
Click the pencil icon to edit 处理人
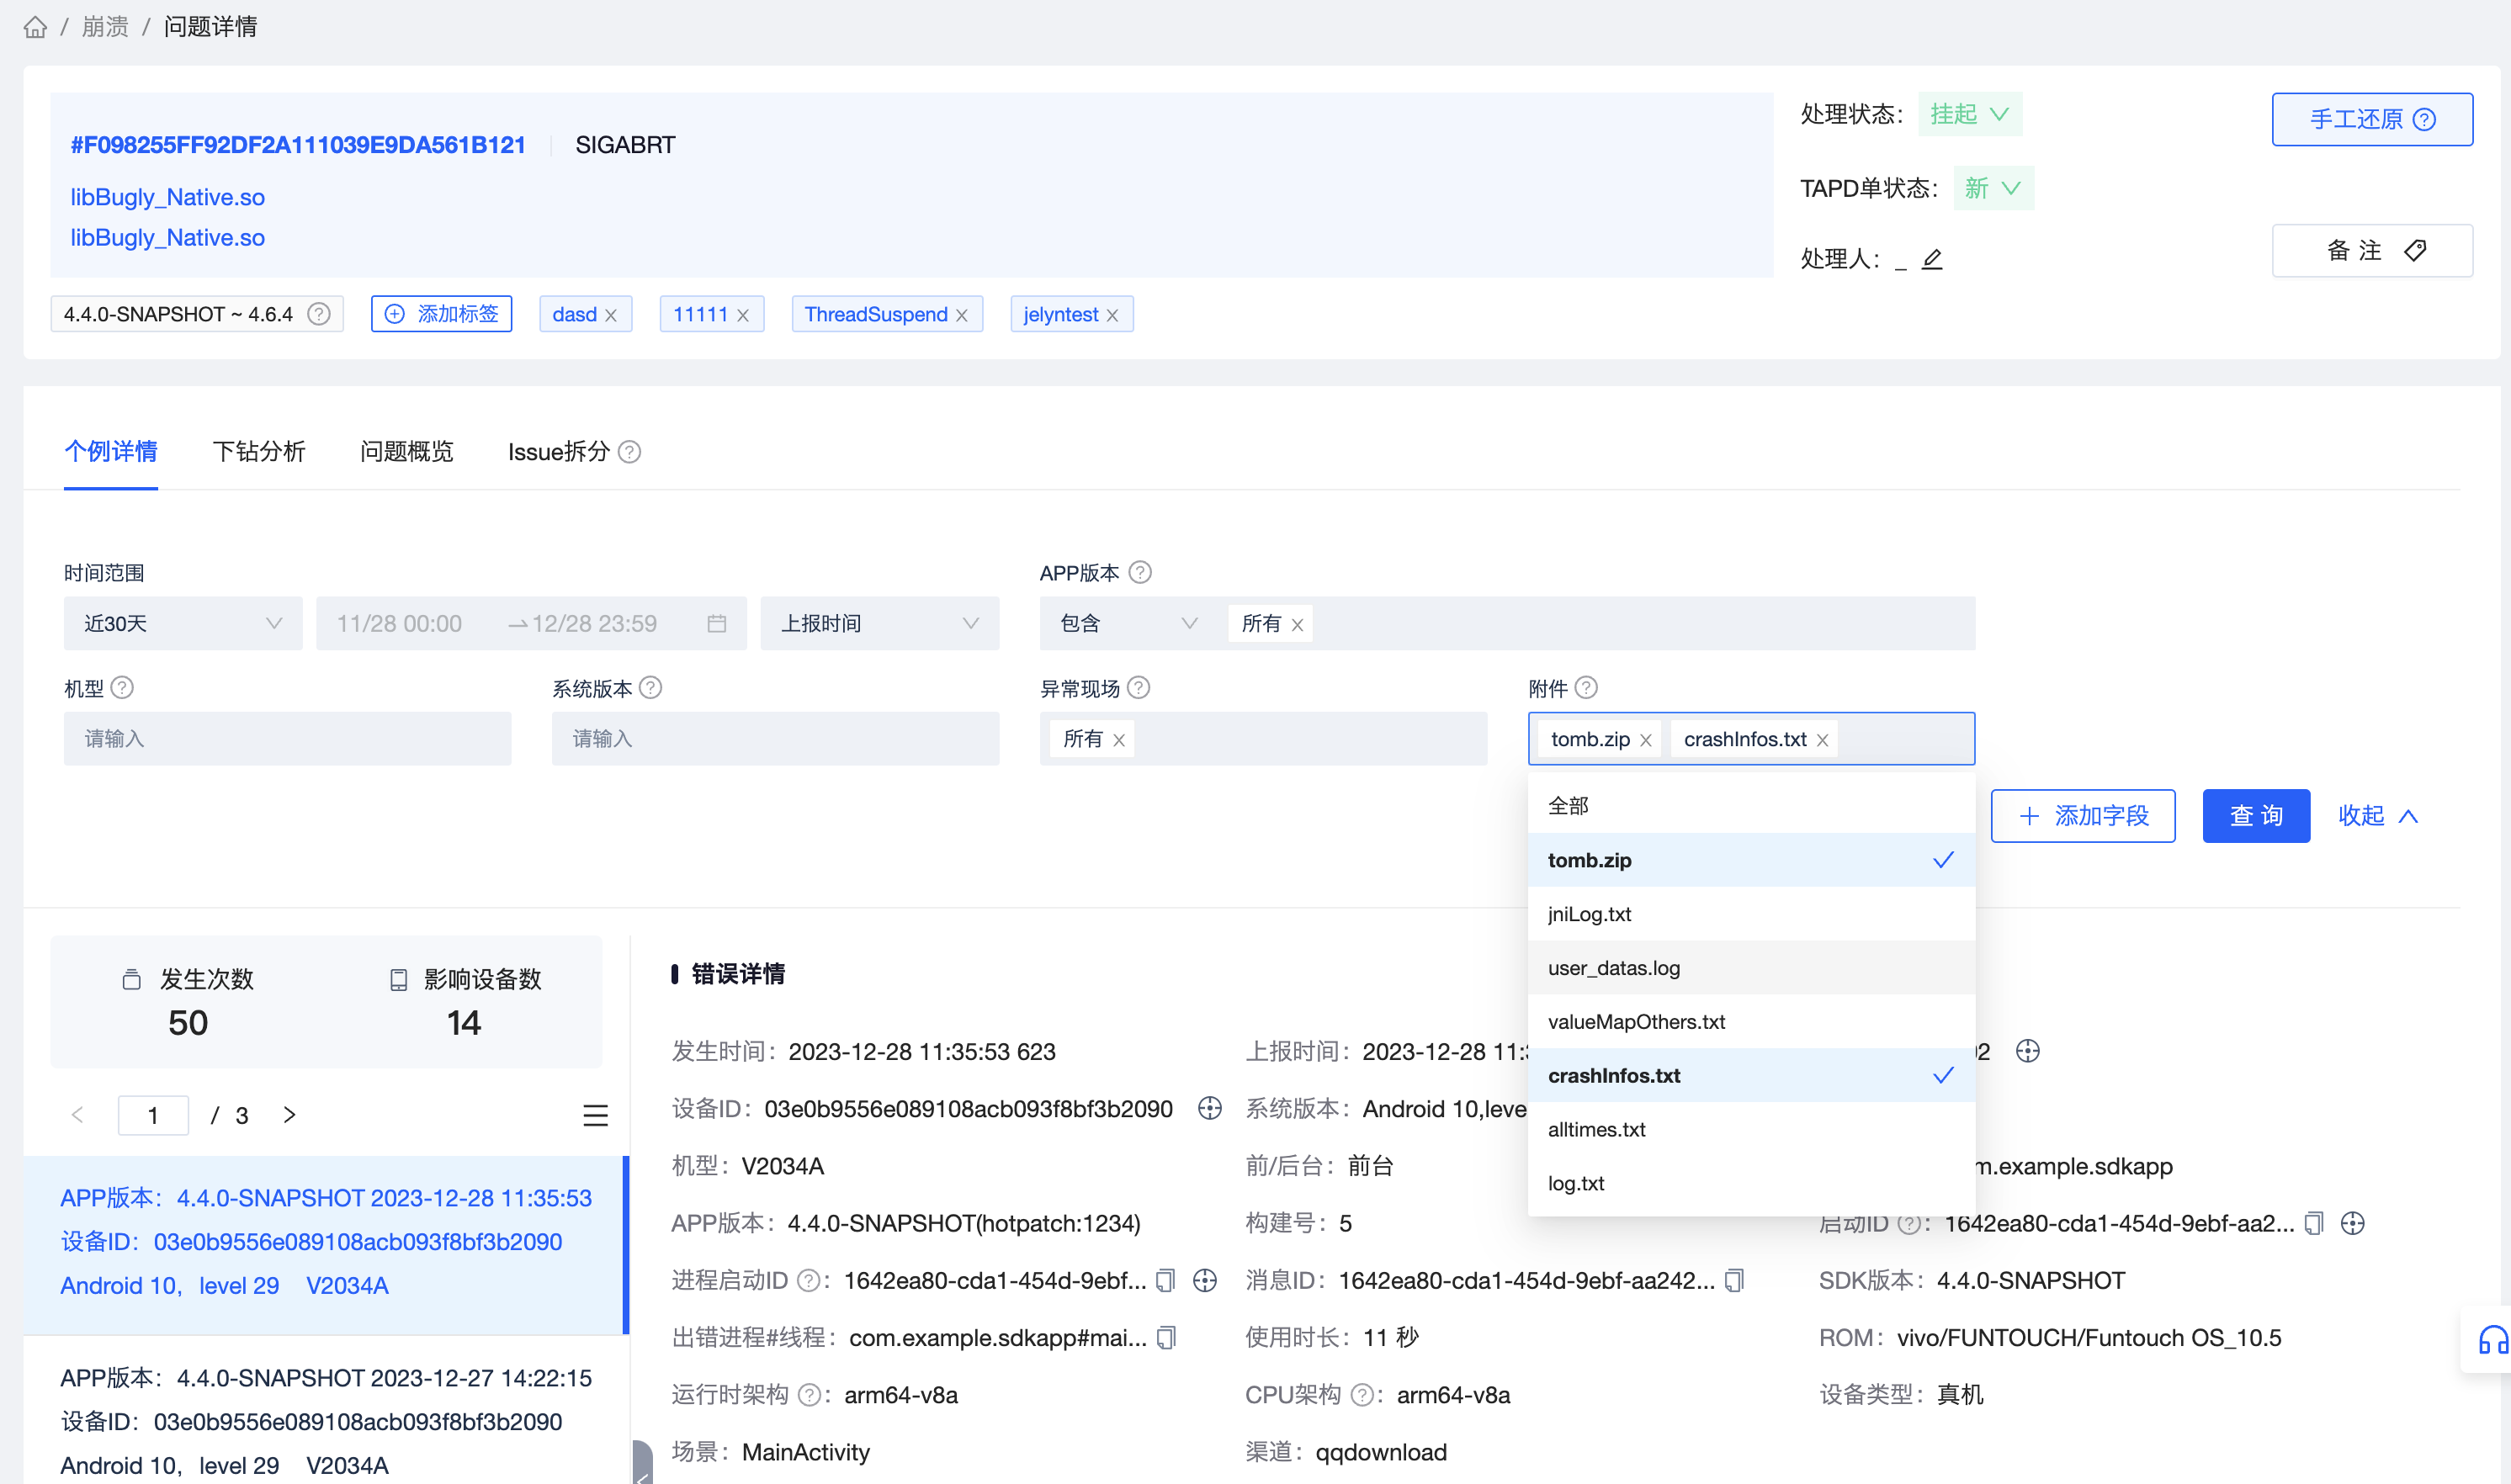(x=1931, y=259)
